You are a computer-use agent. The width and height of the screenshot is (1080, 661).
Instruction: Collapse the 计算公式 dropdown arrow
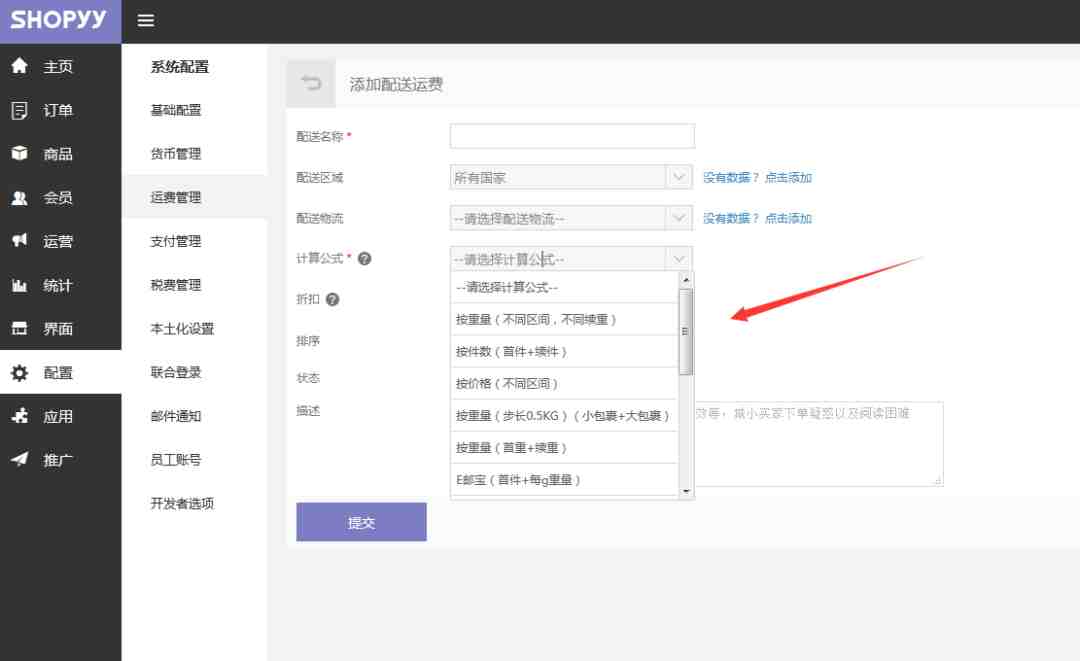click(x=679, y=259)
